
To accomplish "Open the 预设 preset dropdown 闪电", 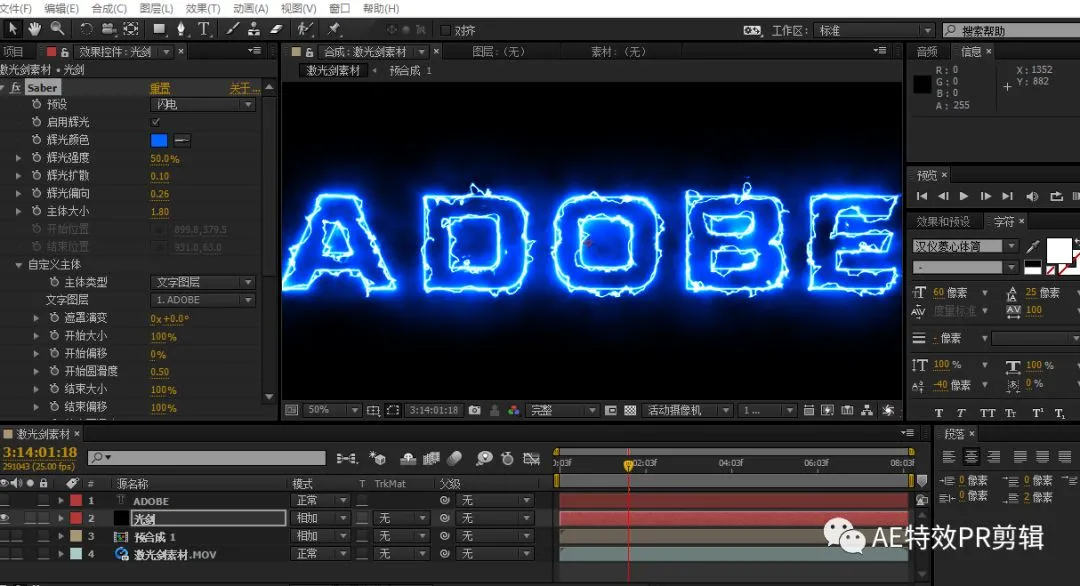I will pyautogui.click(x=203, y=105).
